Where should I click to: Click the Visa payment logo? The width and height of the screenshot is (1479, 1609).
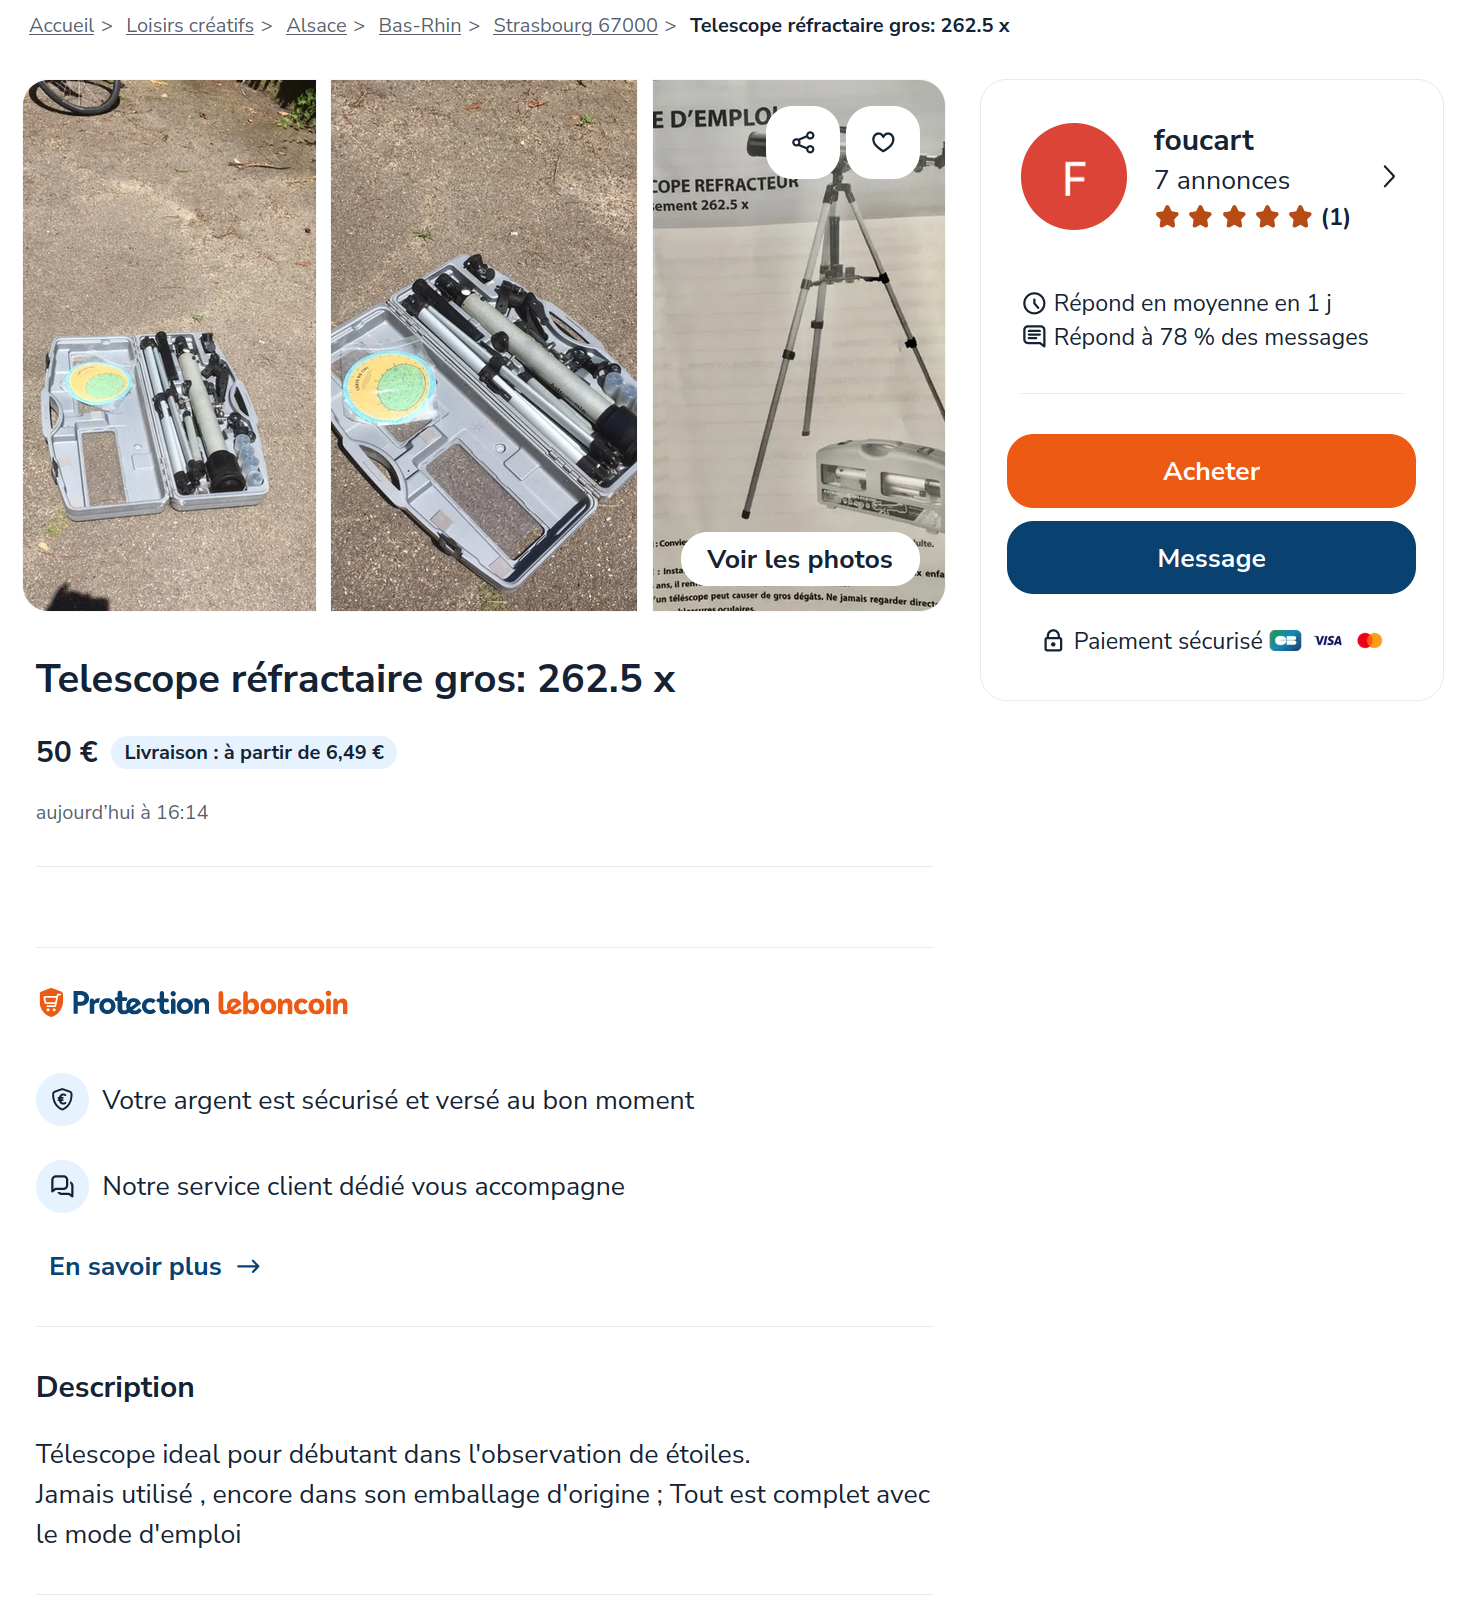(1328, 641)
